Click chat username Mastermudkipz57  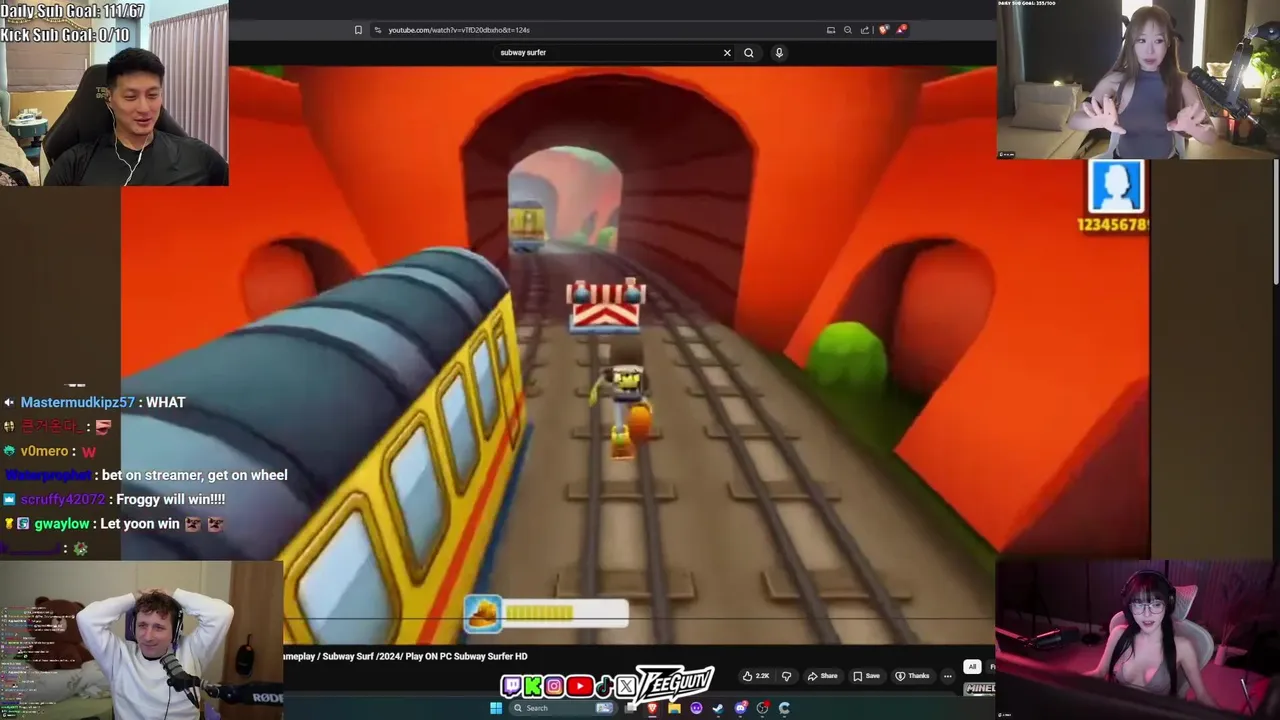(x=77, y=402)
